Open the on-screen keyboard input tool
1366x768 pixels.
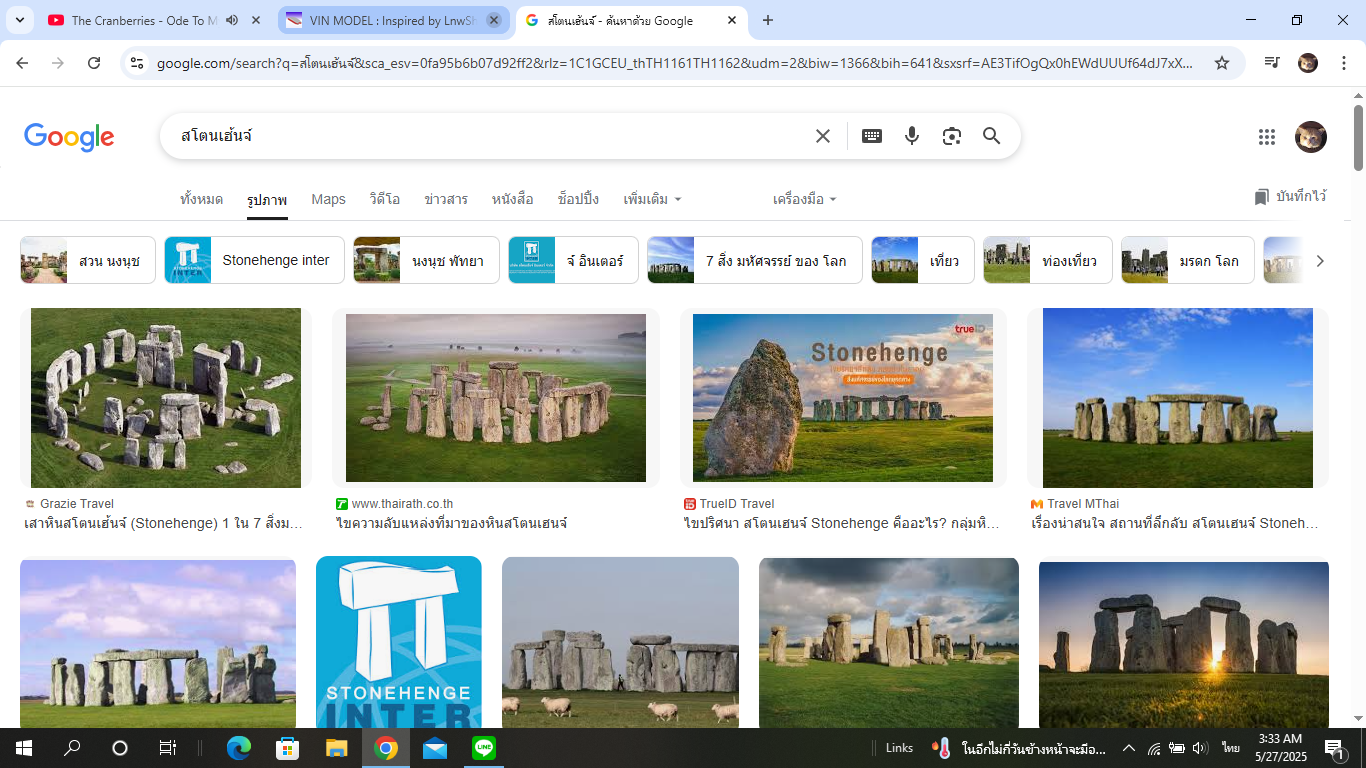(871, 136)
